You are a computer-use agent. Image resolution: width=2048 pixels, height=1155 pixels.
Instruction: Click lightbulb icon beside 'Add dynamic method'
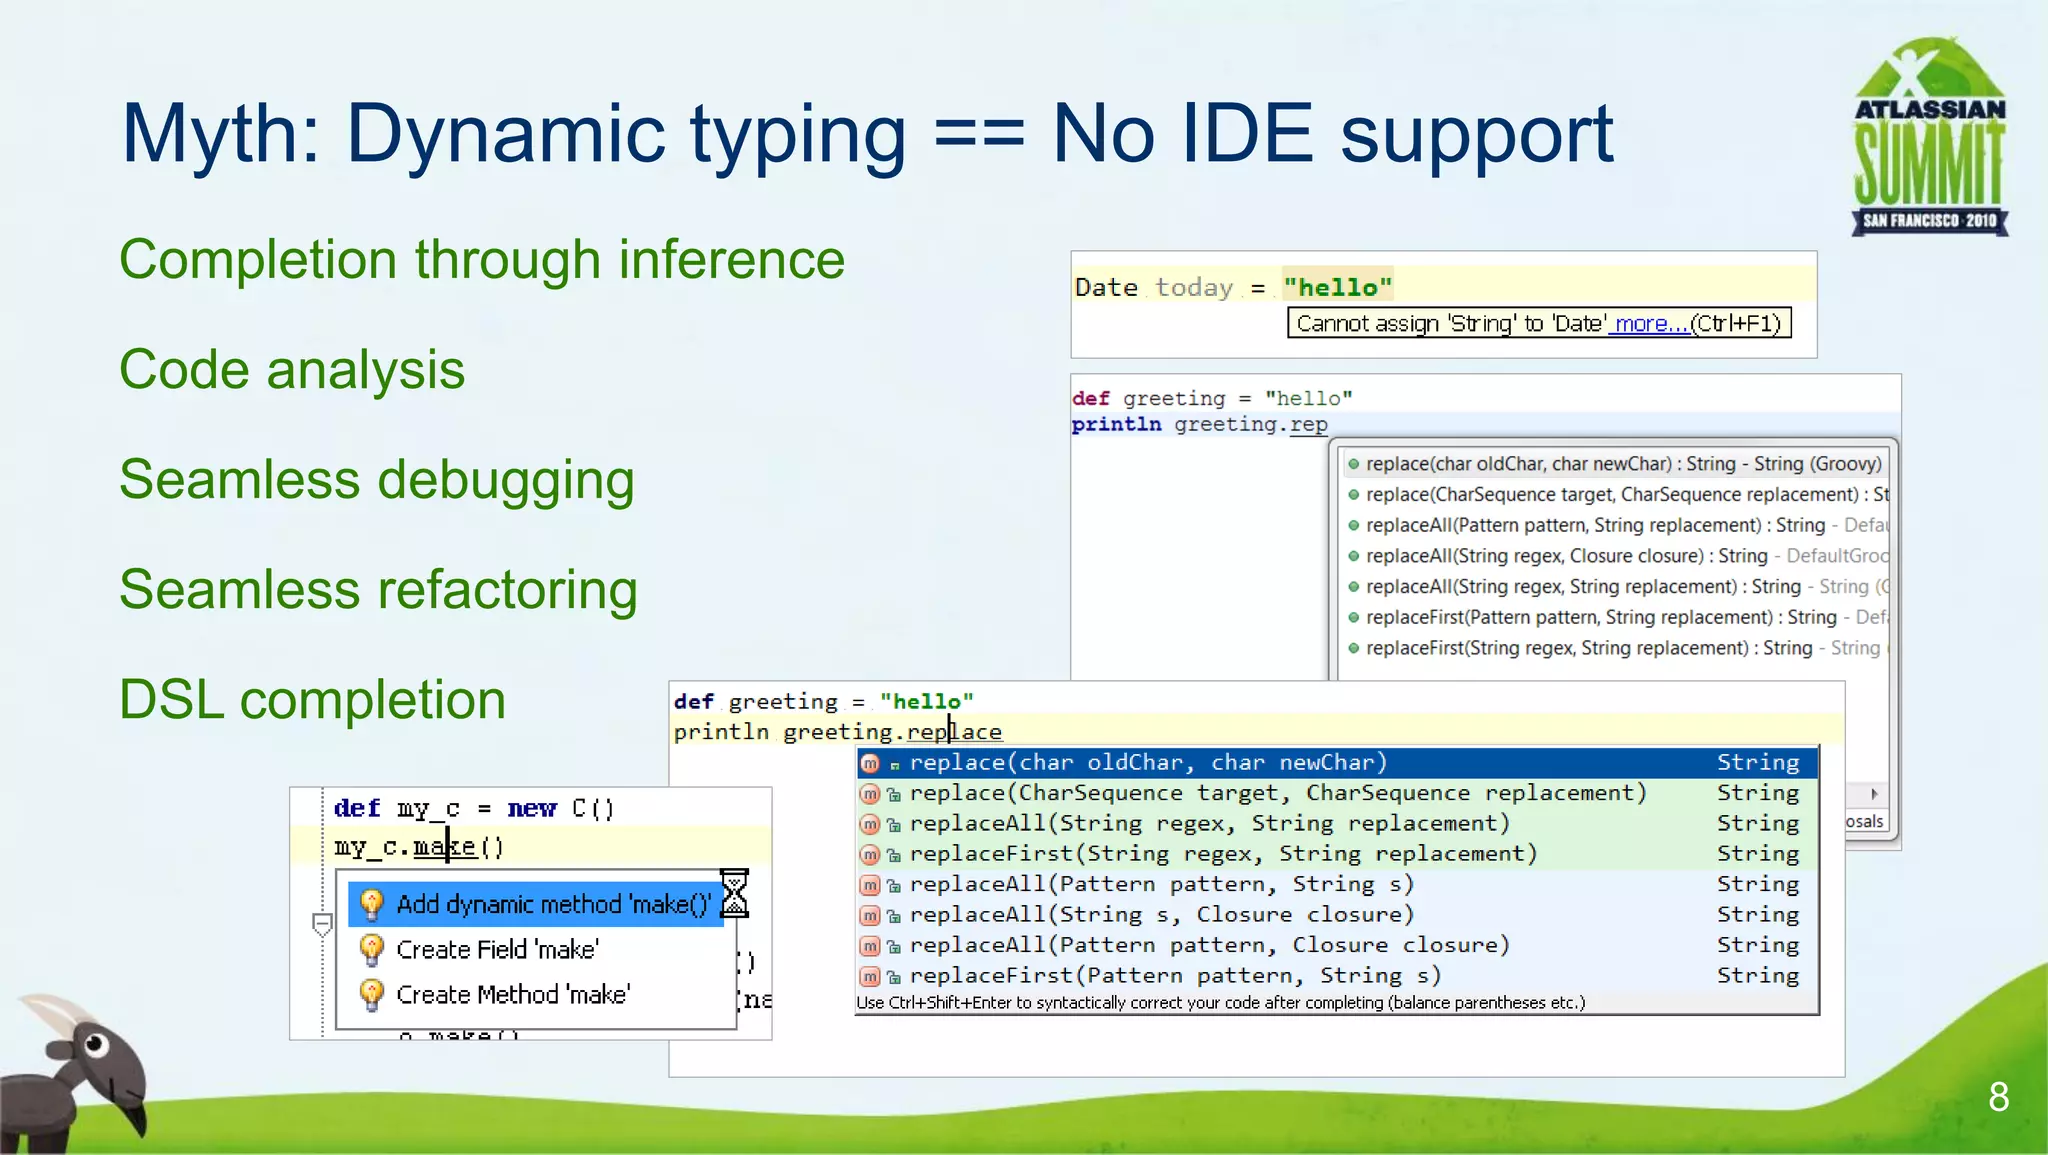371,904
